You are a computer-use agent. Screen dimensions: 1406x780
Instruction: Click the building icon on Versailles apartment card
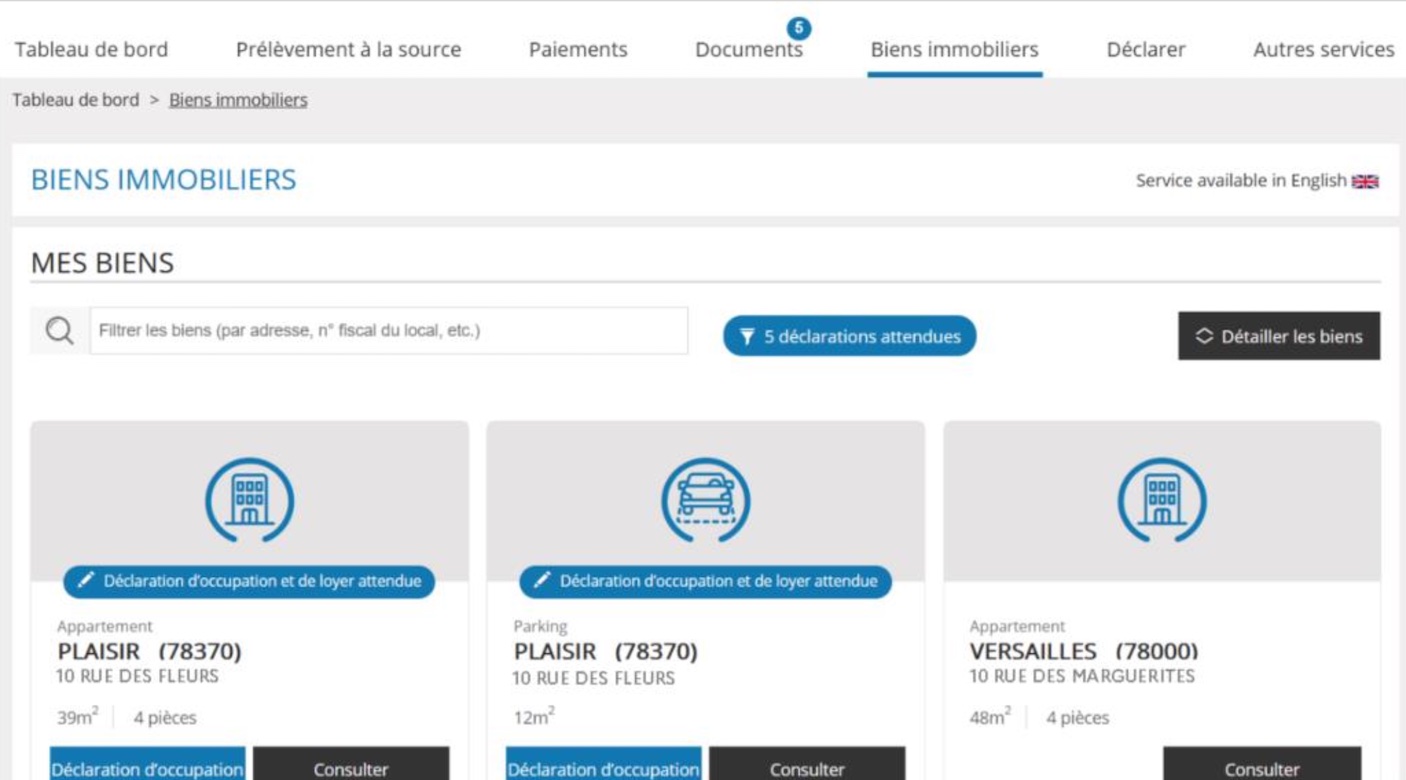coord(1162,500)
